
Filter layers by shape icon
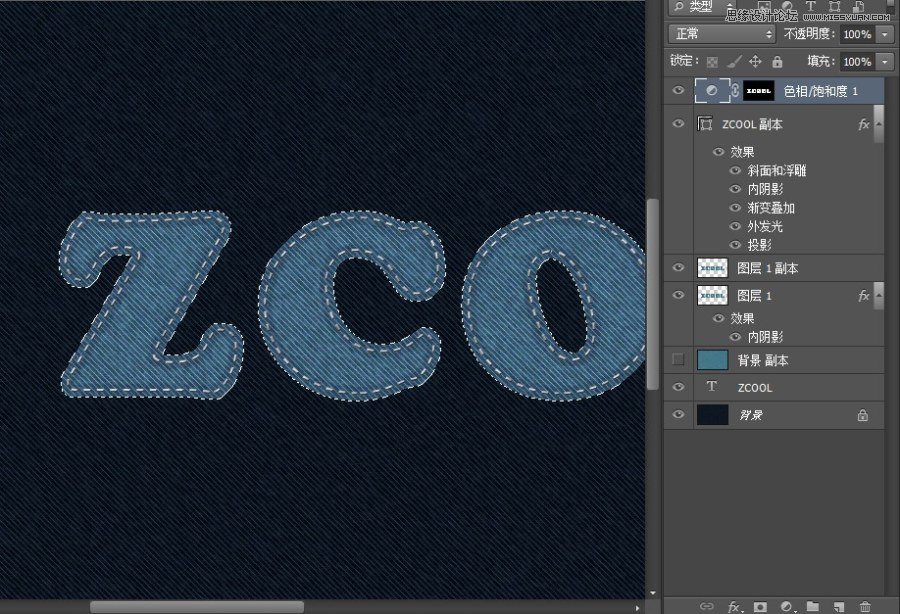pos(834,6)
